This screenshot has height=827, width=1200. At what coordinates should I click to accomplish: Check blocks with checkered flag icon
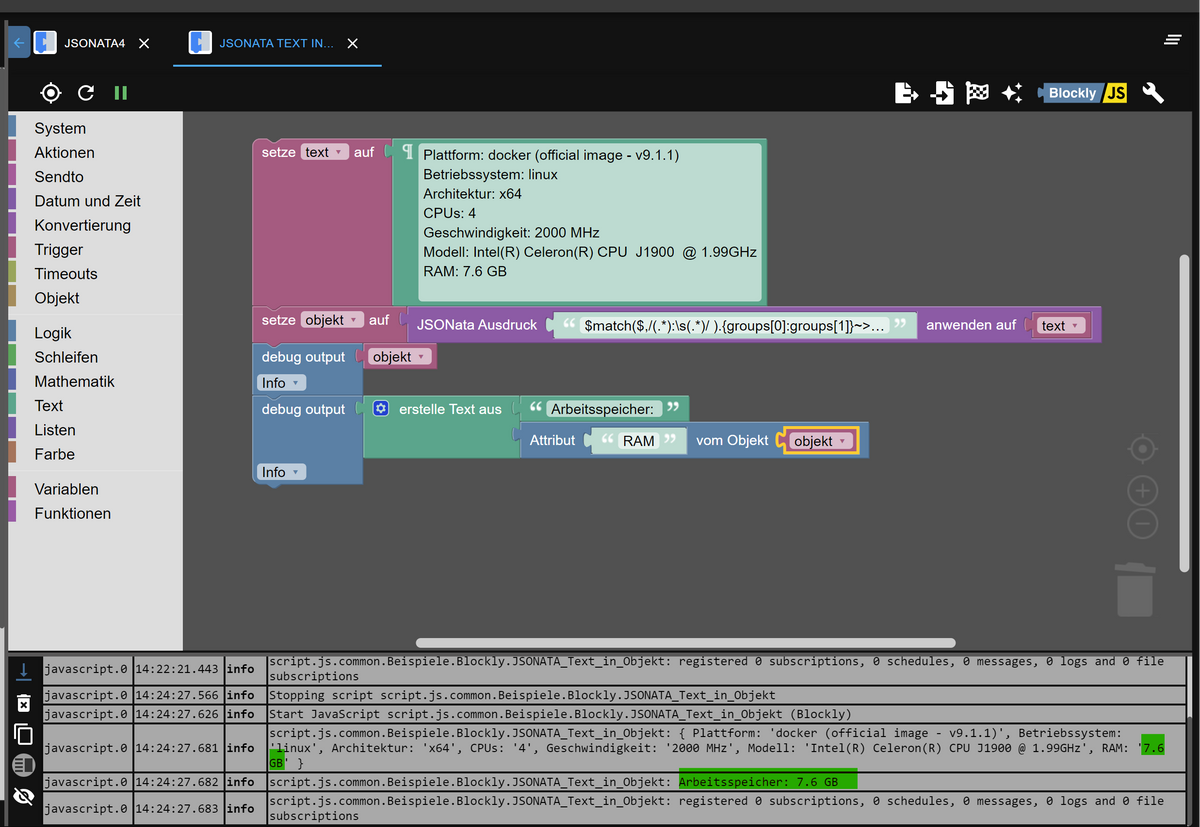[x=977, y=93]
